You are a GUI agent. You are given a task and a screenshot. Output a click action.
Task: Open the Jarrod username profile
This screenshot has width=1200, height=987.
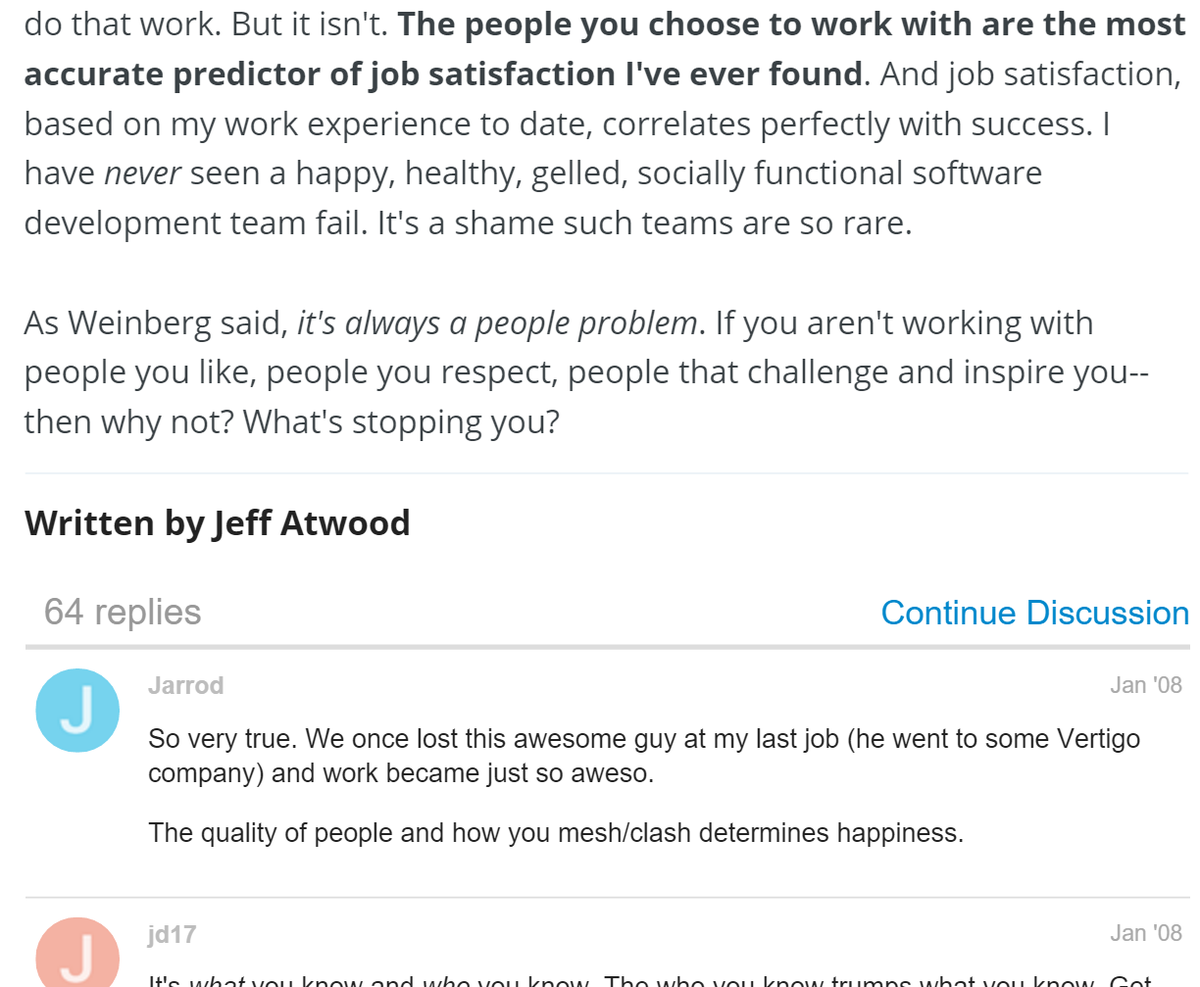(186, 685)
